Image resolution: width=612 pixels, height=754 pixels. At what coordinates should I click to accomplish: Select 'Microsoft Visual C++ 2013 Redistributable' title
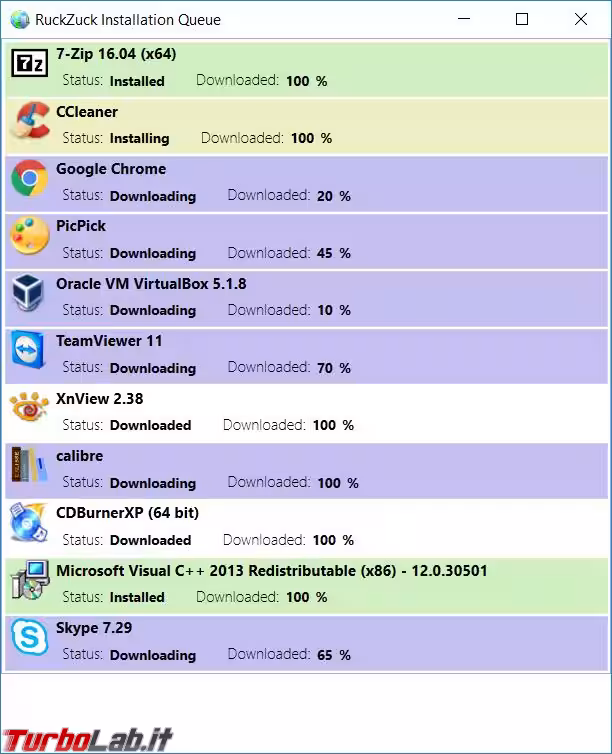[x=272, y=571]
